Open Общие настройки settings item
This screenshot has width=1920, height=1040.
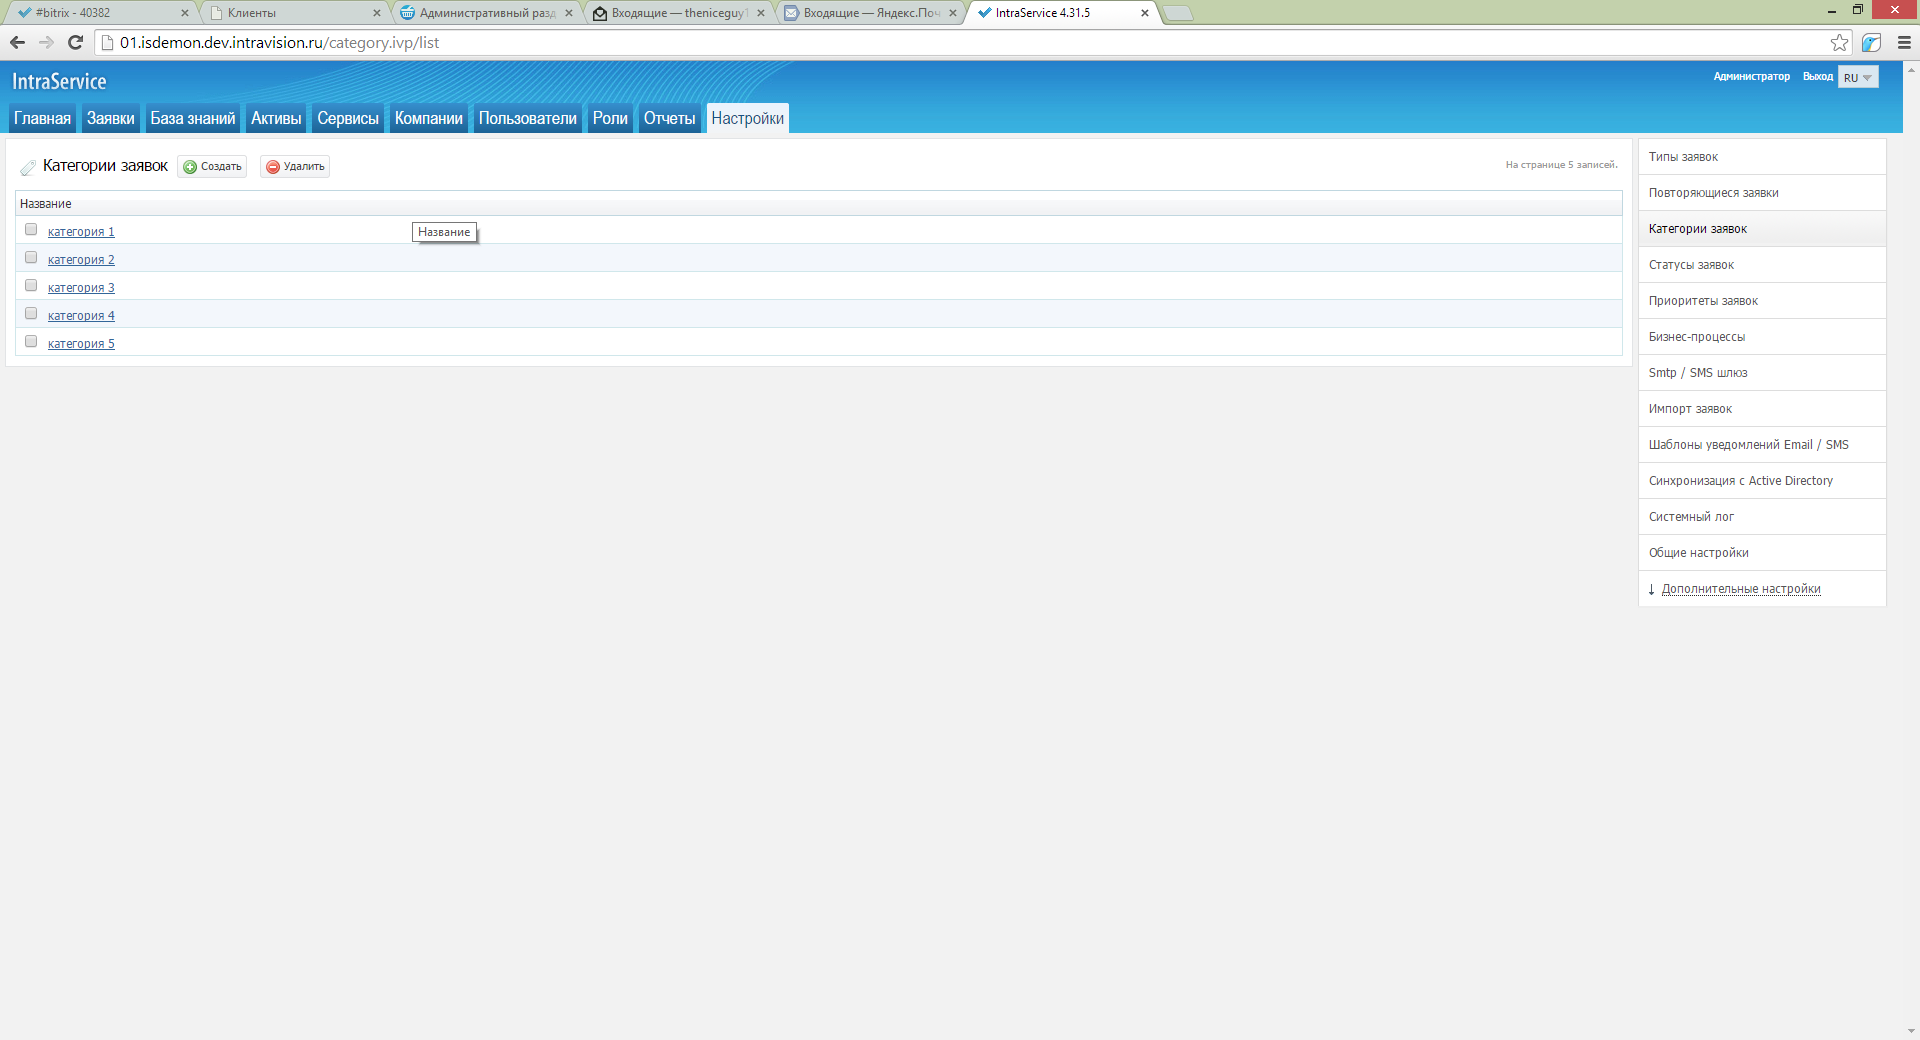pos(1762,553)
